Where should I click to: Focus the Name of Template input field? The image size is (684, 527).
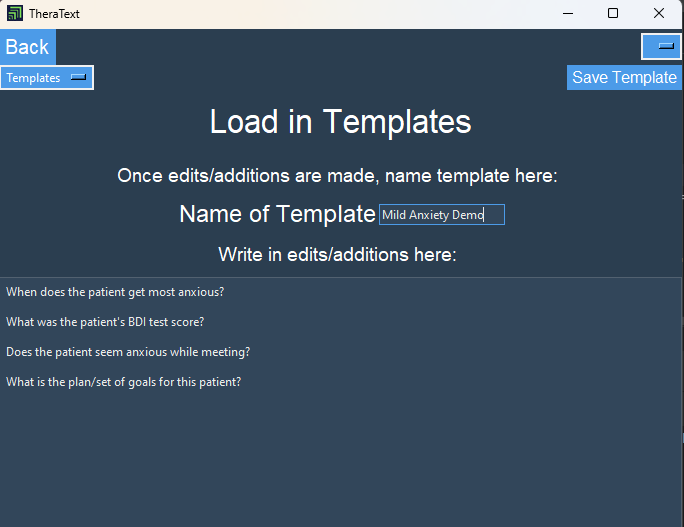[x=442, y=215]
